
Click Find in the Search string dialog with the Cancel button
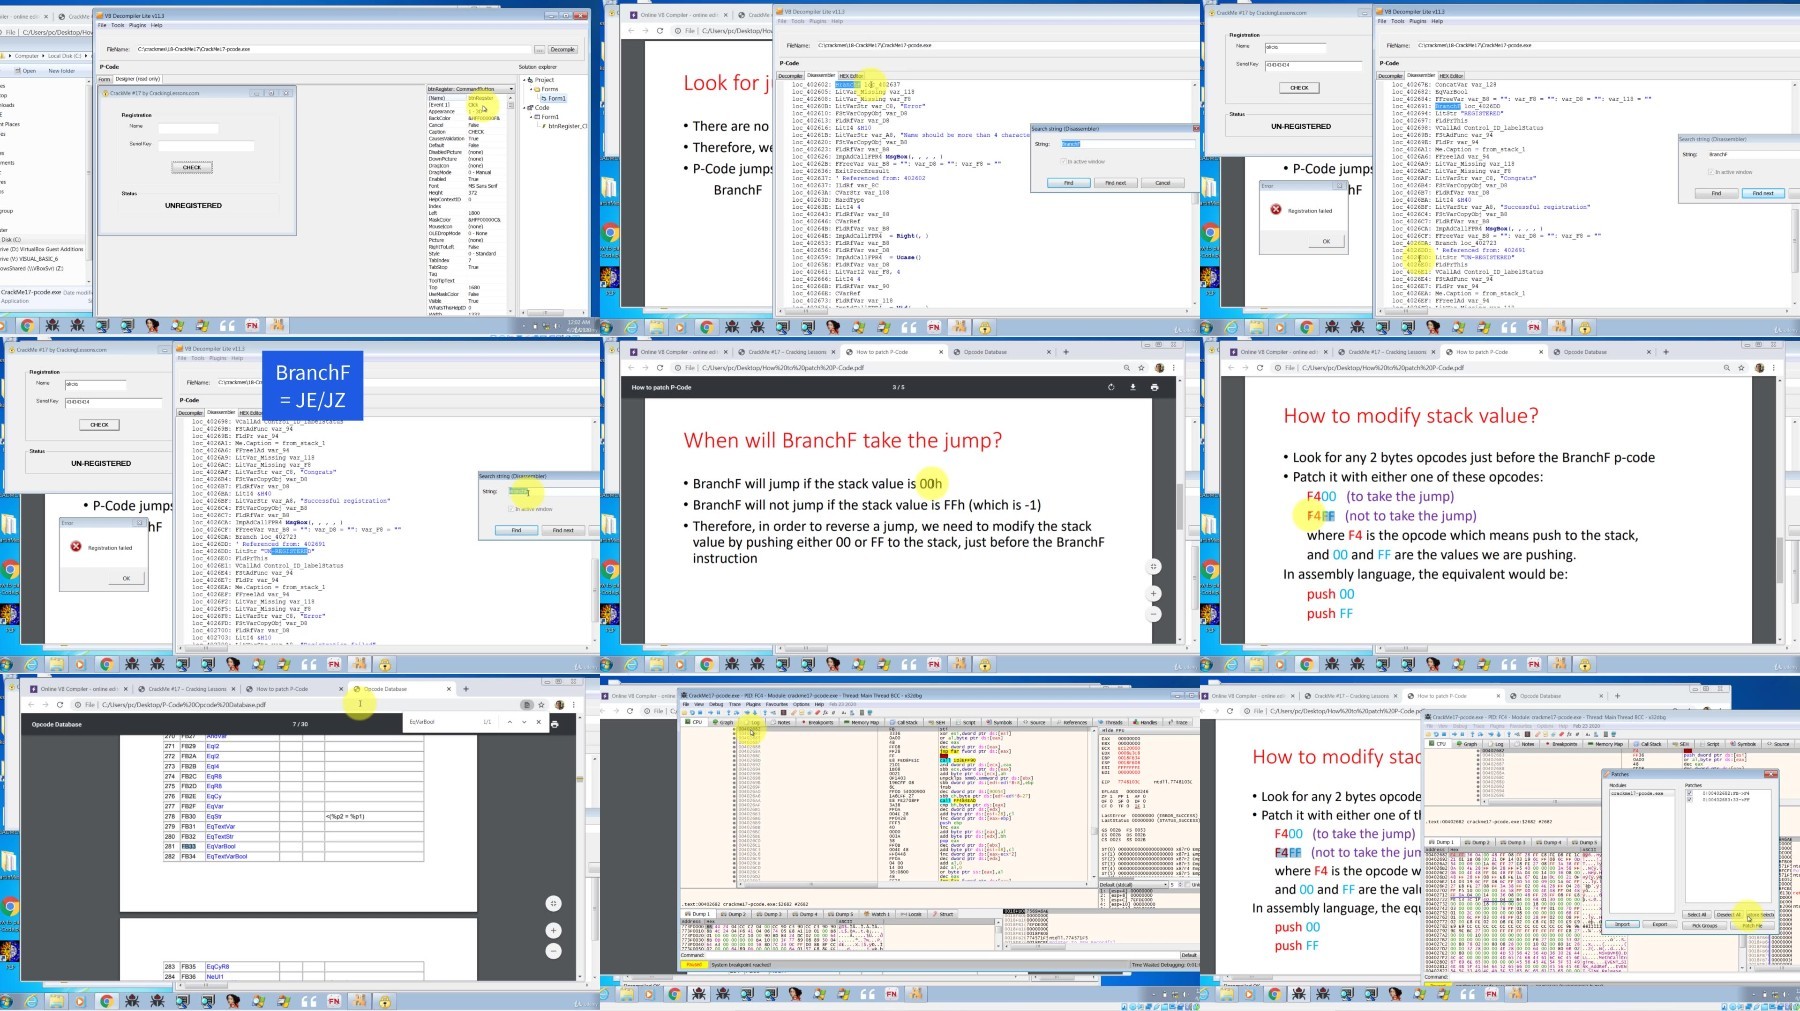coord(1068,183)
